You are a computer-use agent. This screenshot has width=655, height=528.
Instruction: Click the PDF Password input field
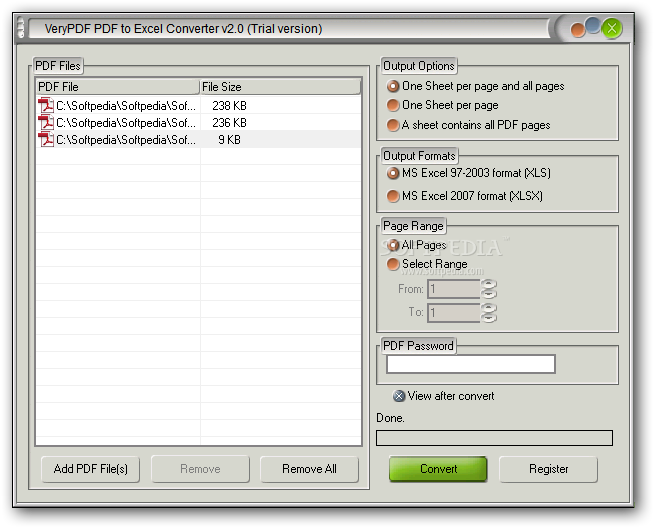471,364
